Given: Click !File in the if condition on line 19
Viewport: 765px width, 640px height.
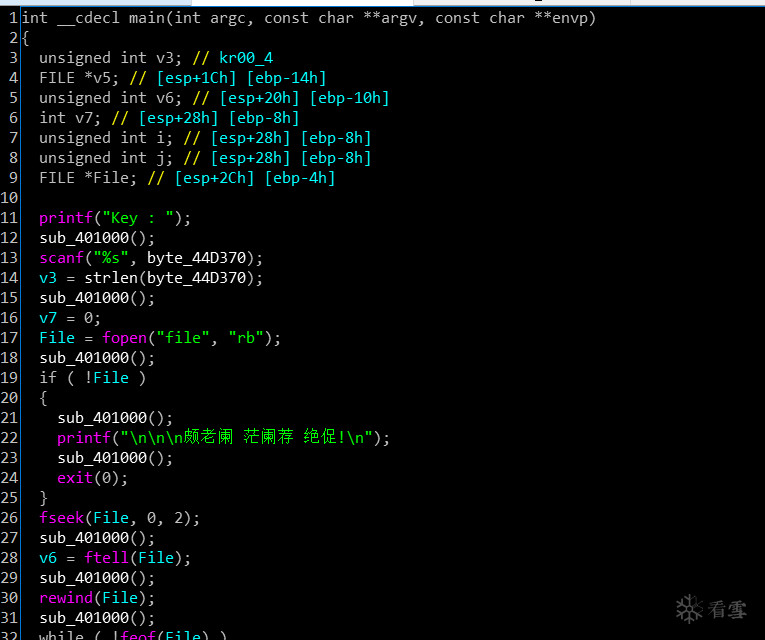Looking at the screenshot, I should [106, 378].
